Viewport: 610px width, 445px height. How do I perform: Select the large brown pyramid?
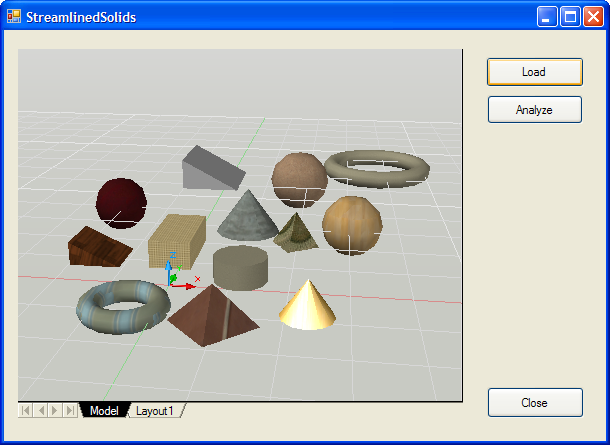pos(213,314)
